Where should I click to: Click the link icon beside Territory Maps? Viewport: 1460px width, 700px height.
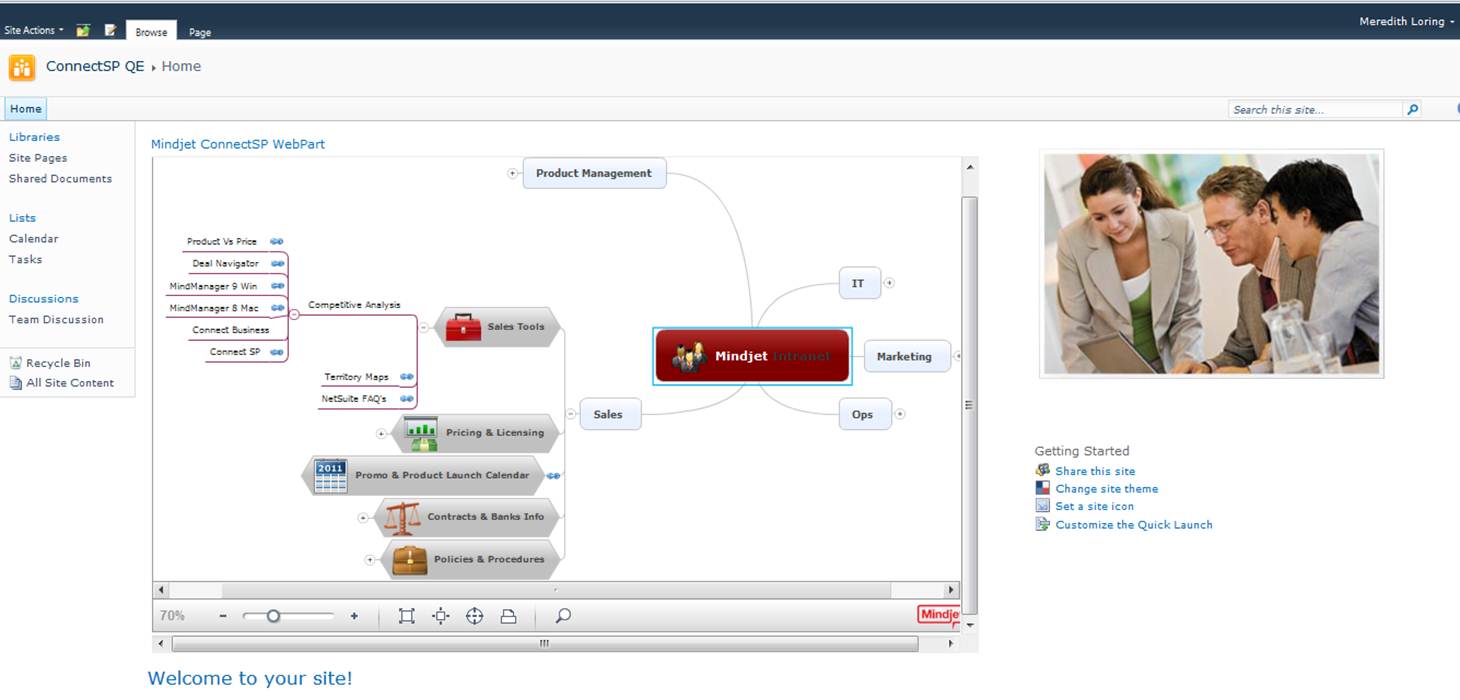point(407,377)
